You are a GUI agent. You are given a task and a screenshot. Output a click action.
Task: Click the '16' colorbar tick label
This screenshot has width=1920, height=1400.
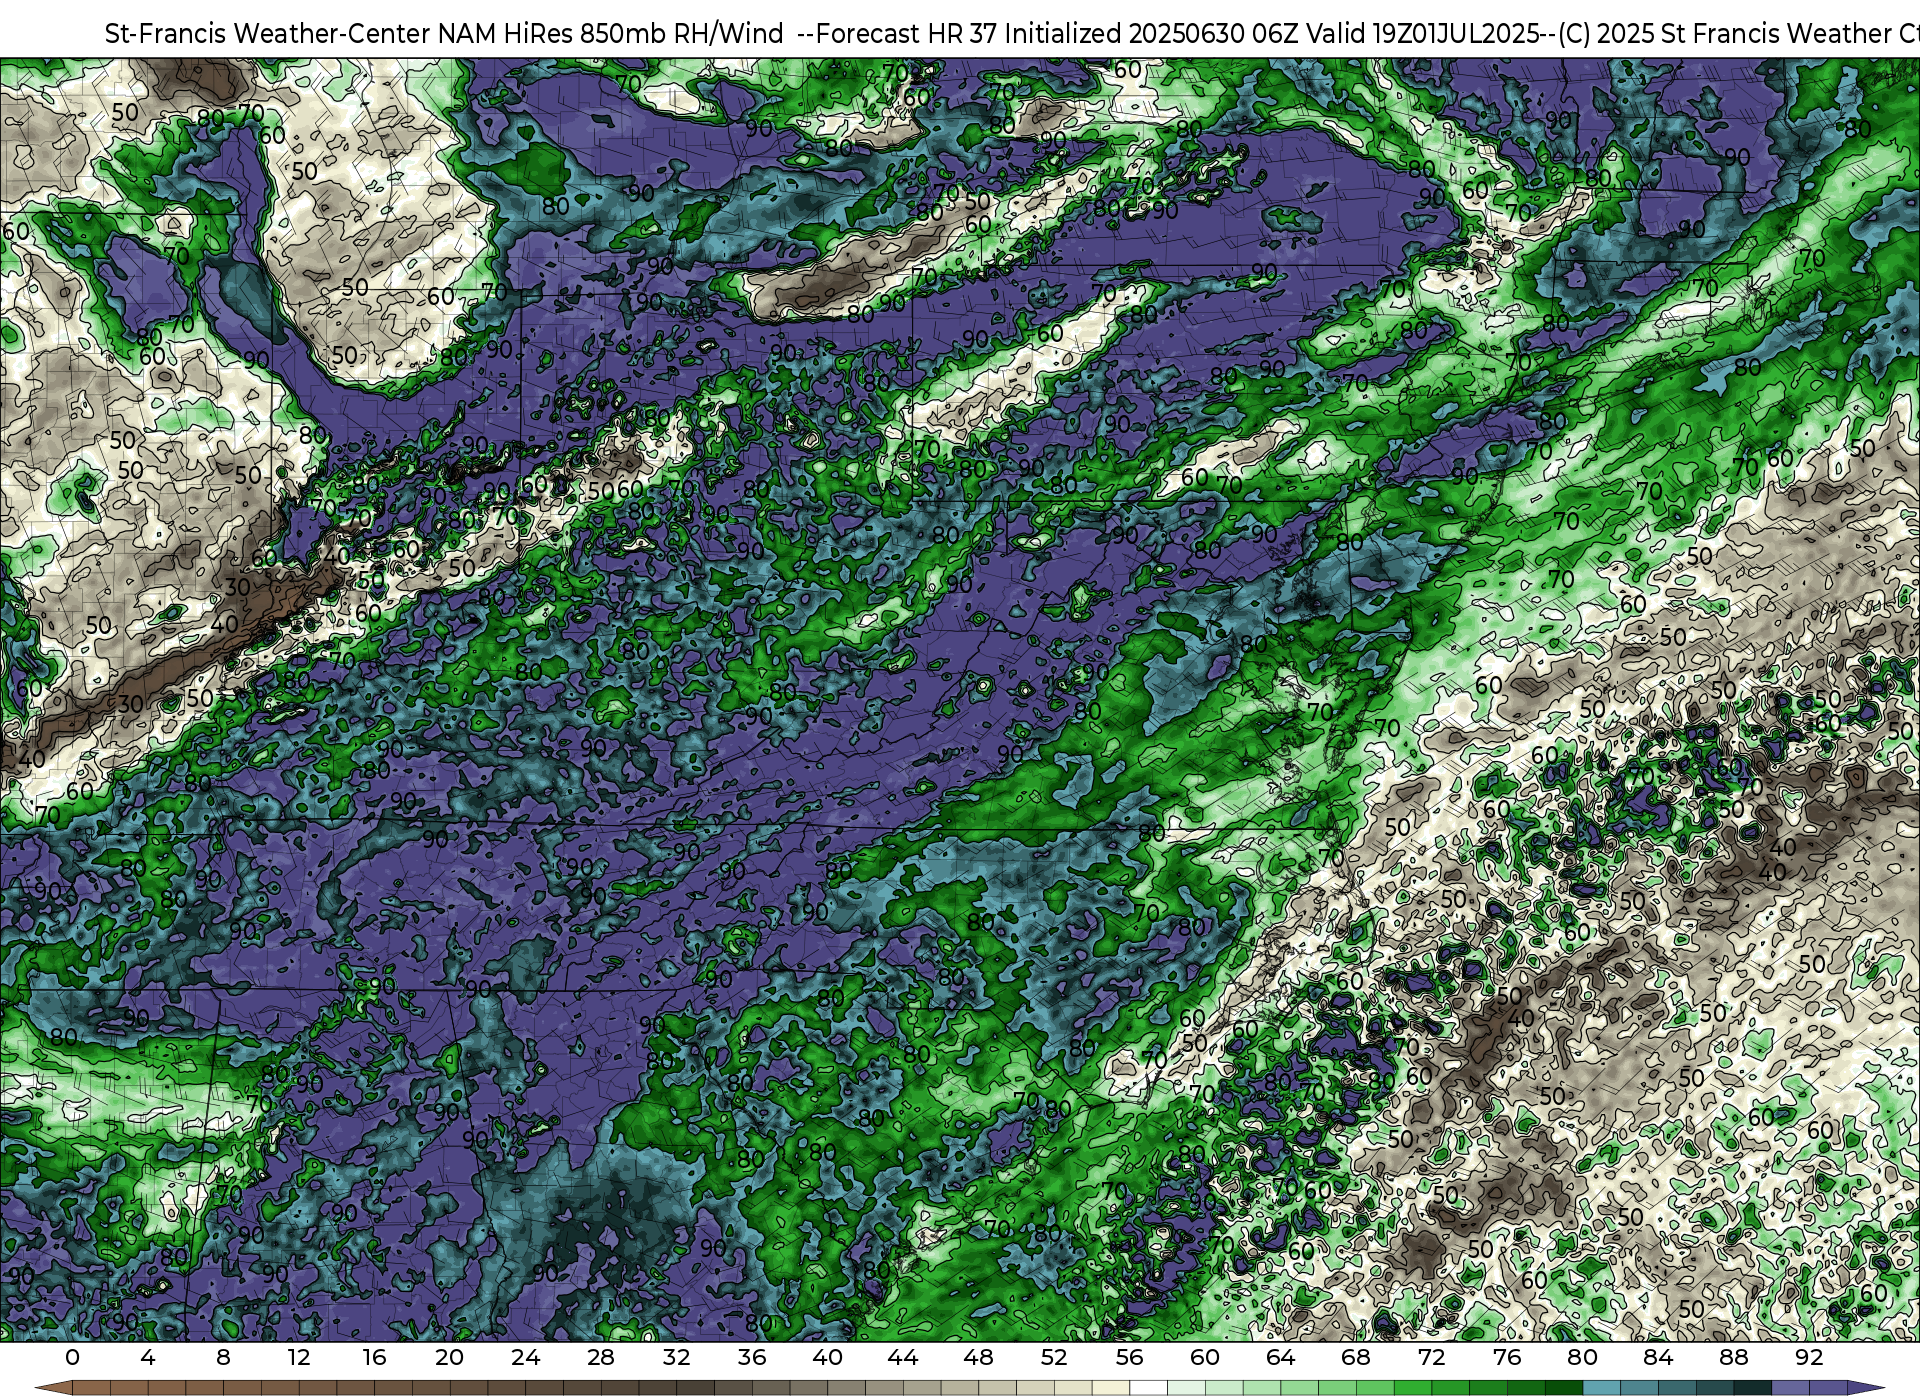click(374, 1358)
